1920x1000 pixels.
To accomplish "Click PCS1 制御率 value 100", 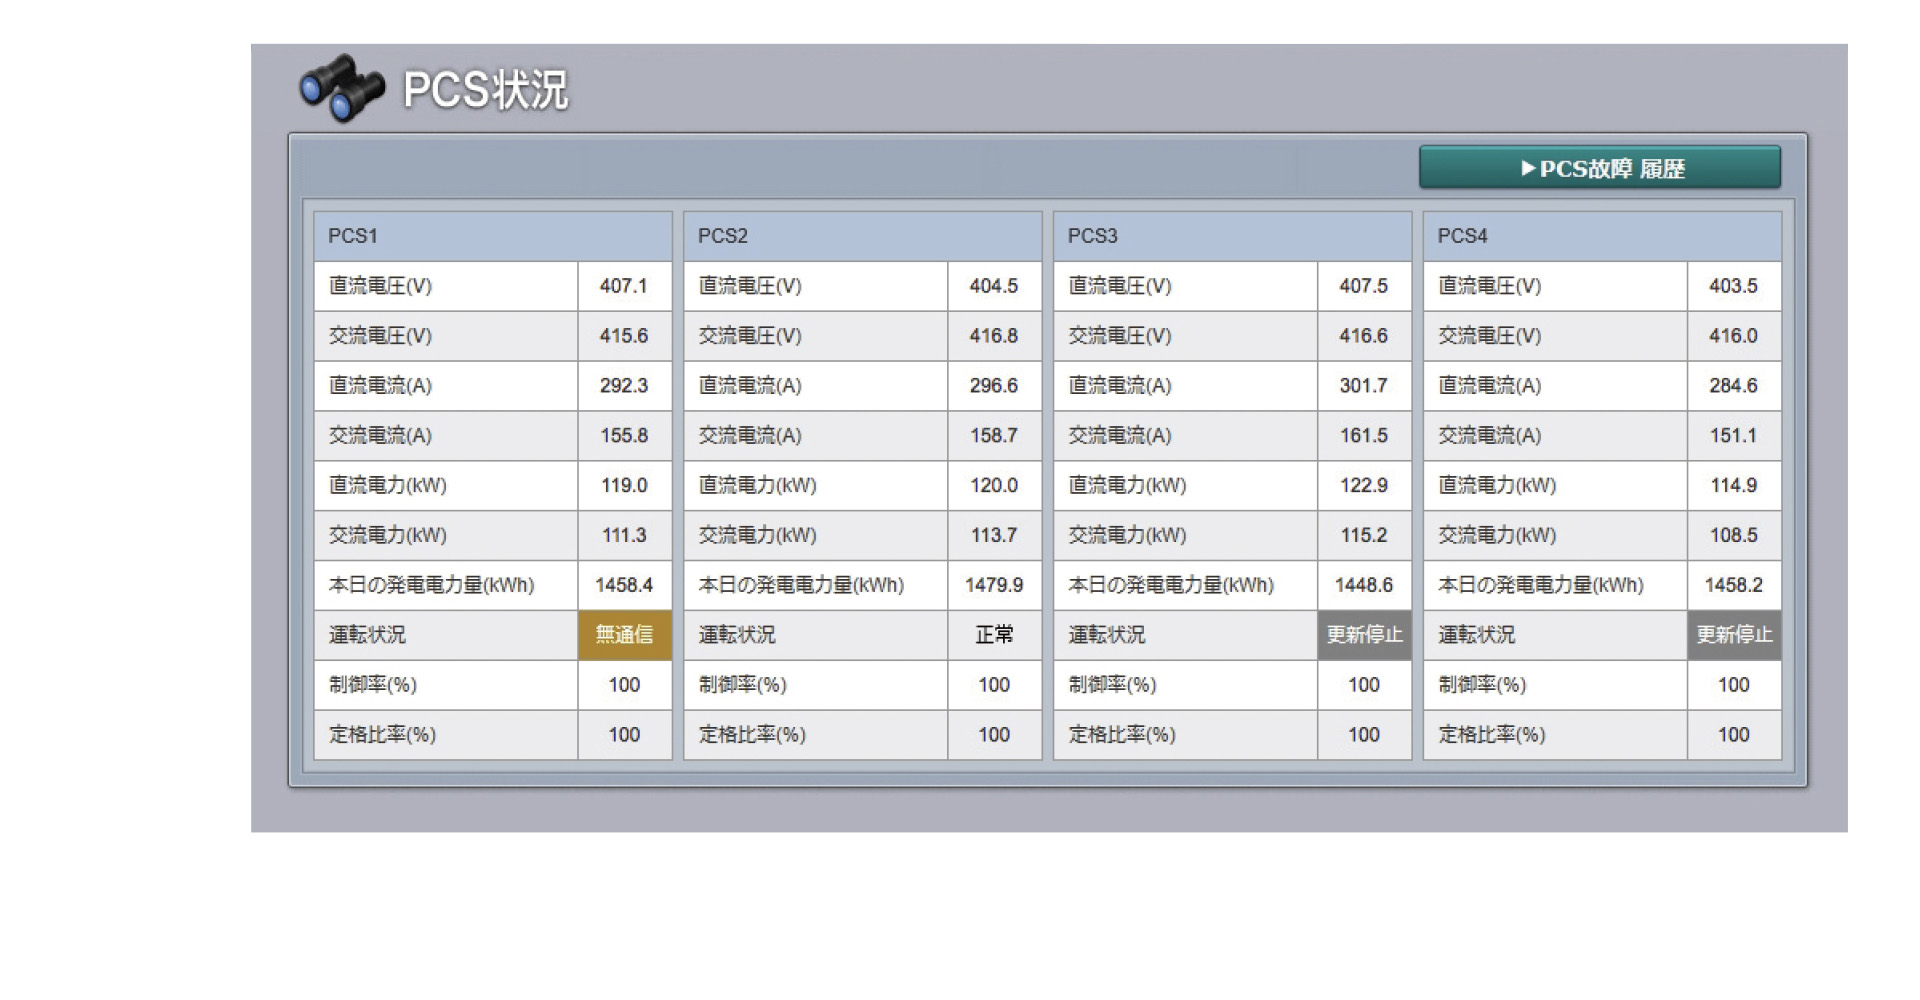I will point(624,685).
